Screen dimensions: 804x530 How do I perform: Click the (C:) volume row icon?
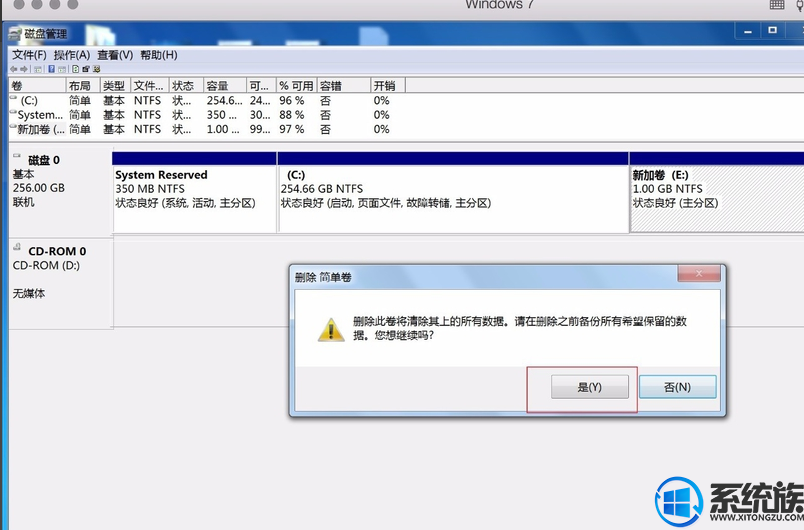(x=13, y=98)
